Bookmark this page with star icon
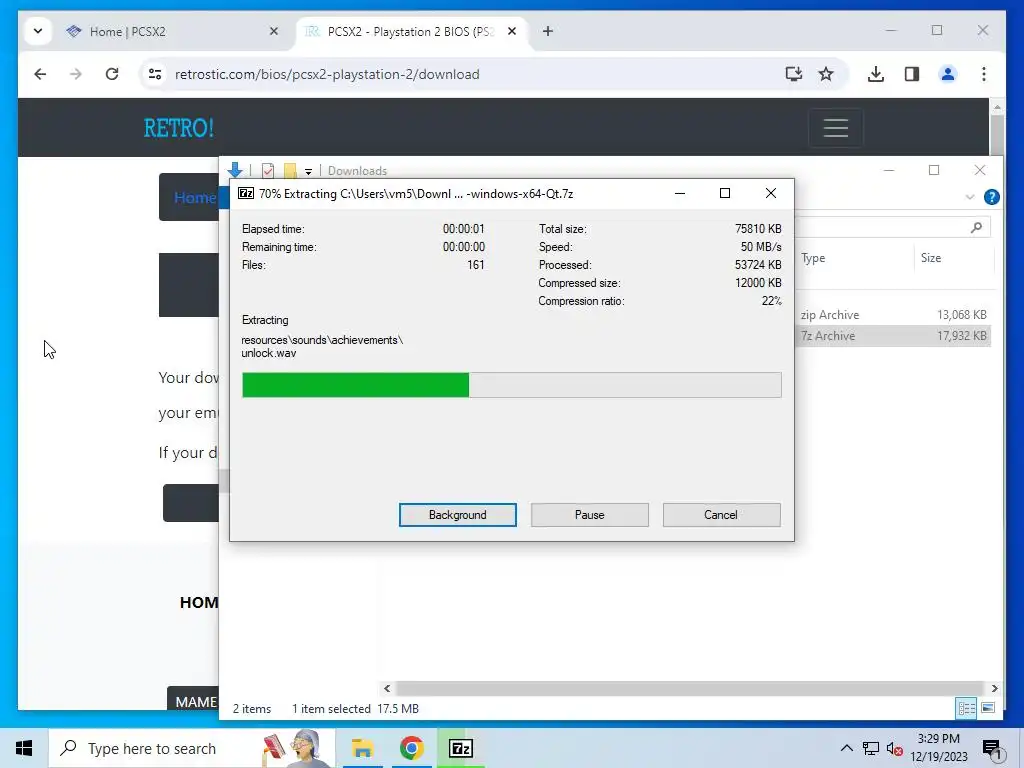Image resolution: width=1024 pixels, height=768 pixels. (826, 74)
